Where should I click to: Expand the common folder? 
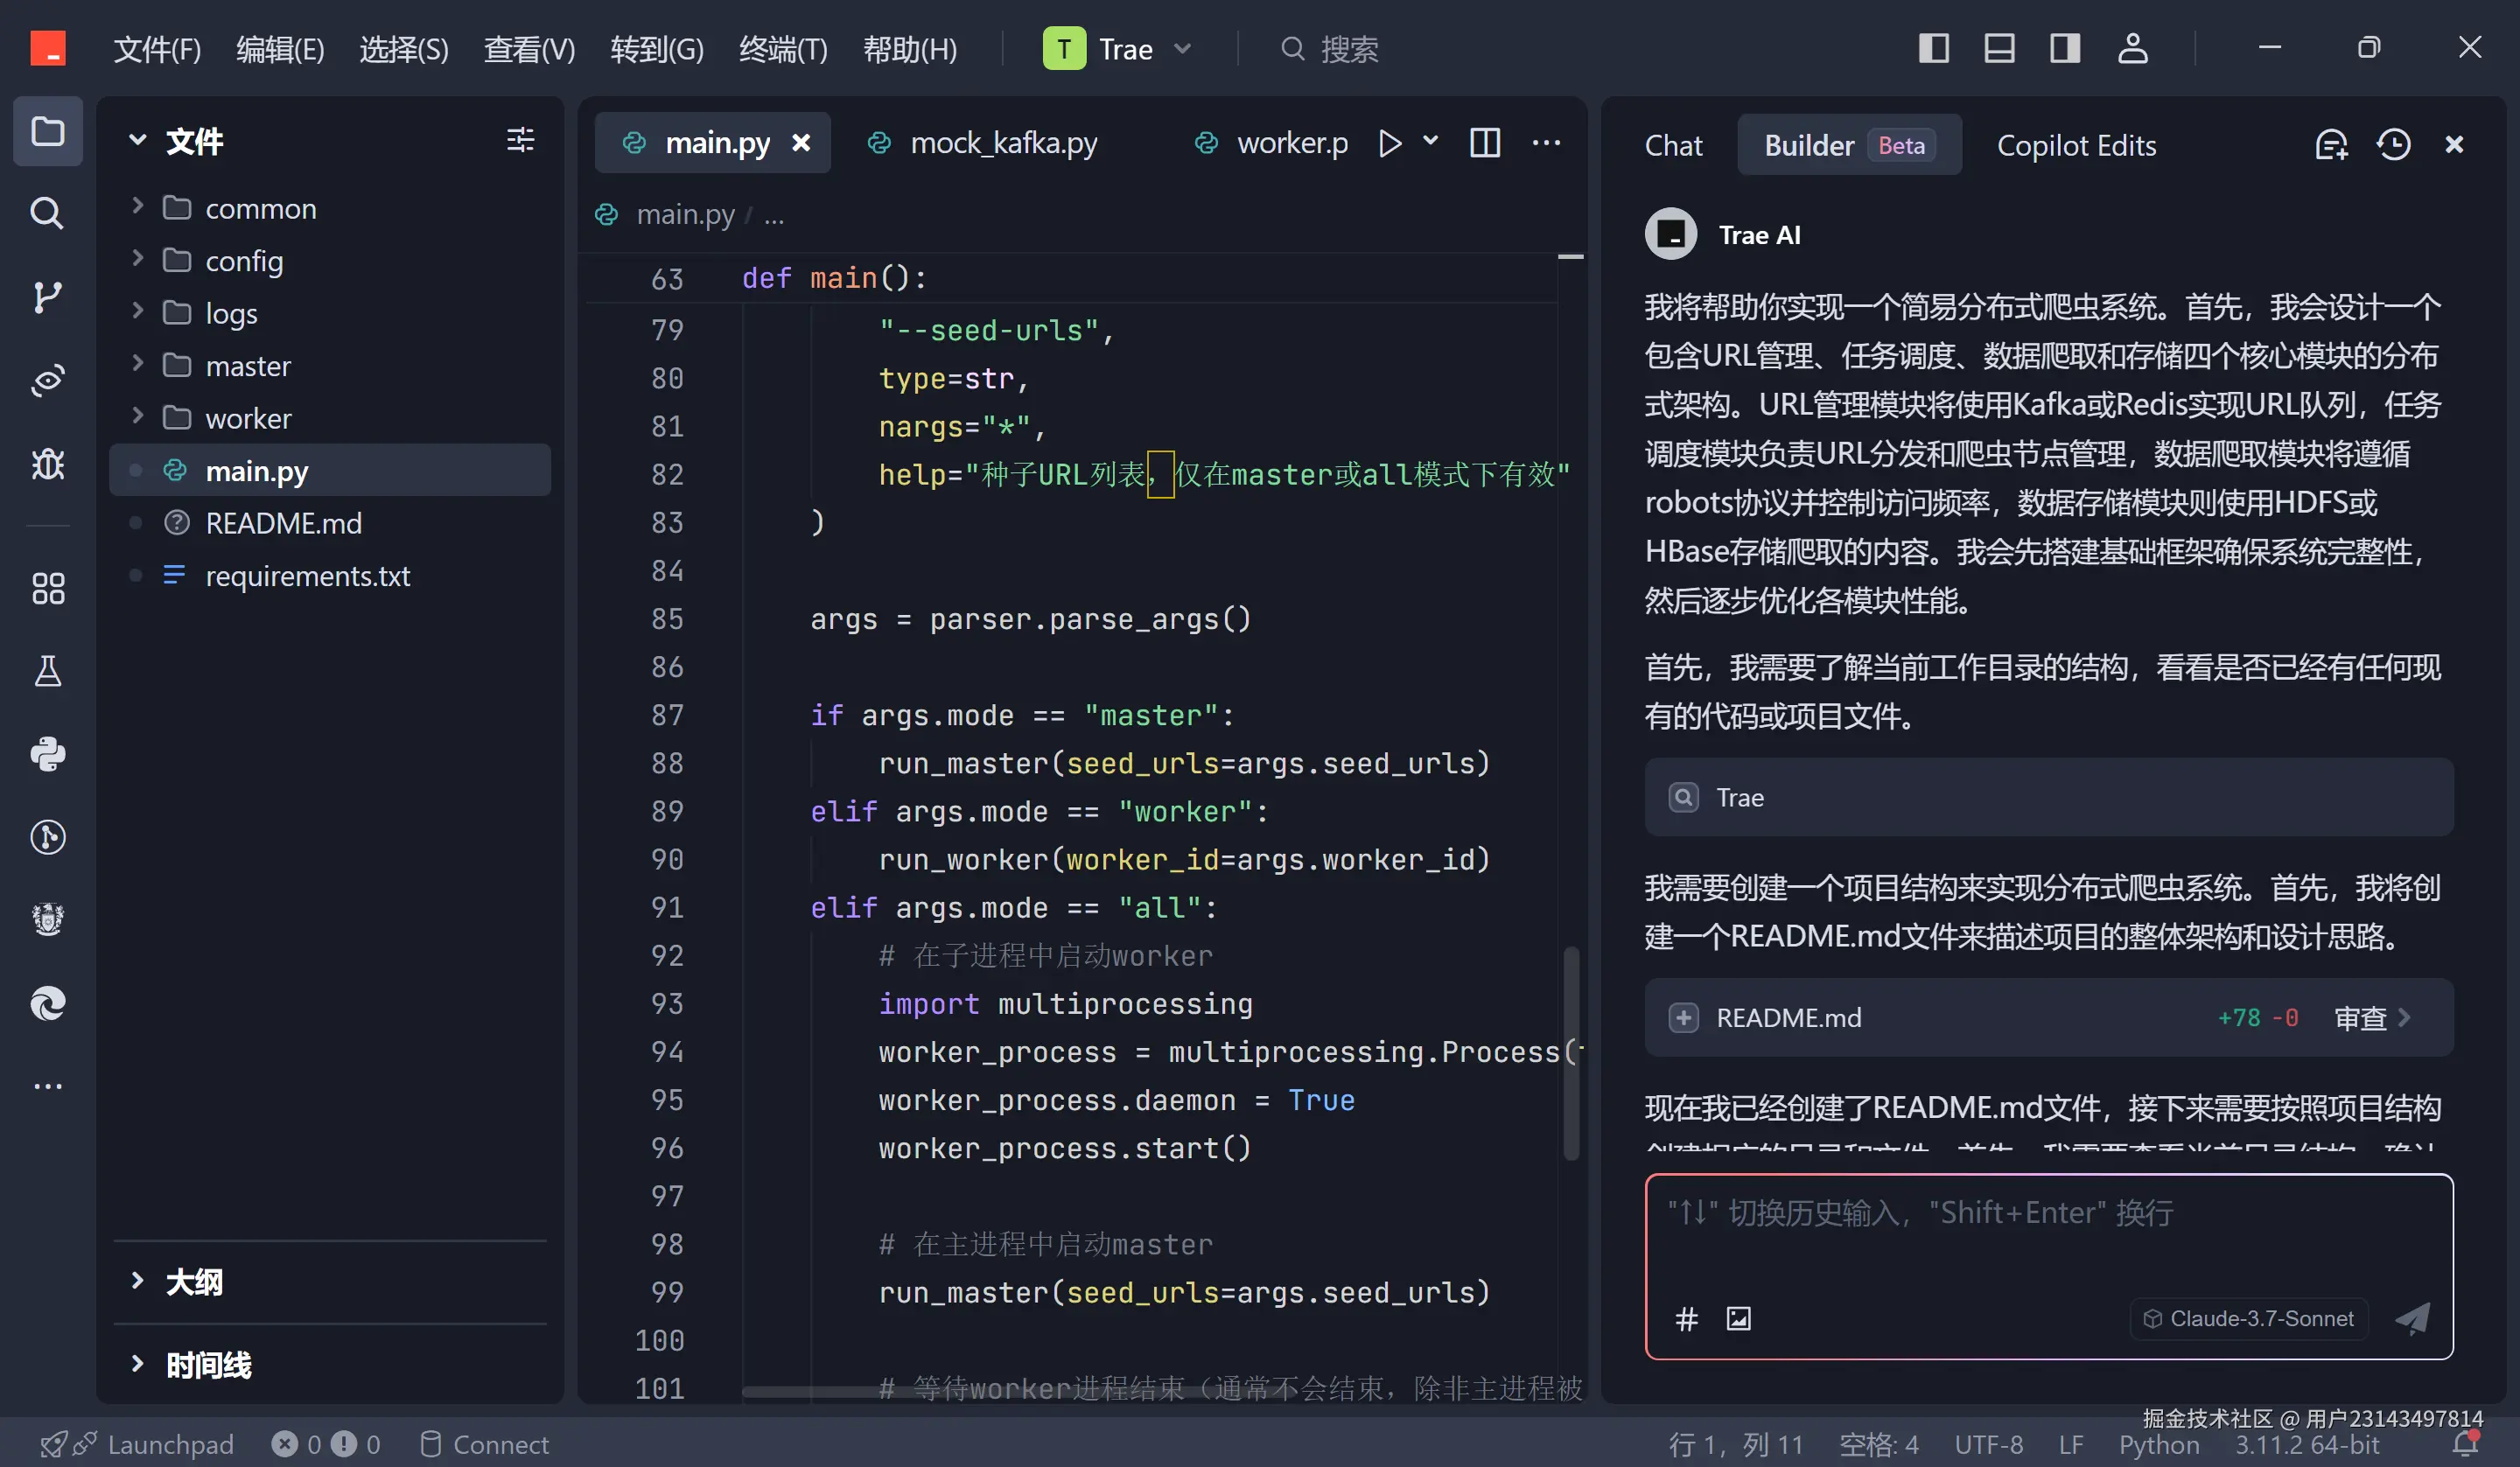pyautogui.click(x=260, y=208)
